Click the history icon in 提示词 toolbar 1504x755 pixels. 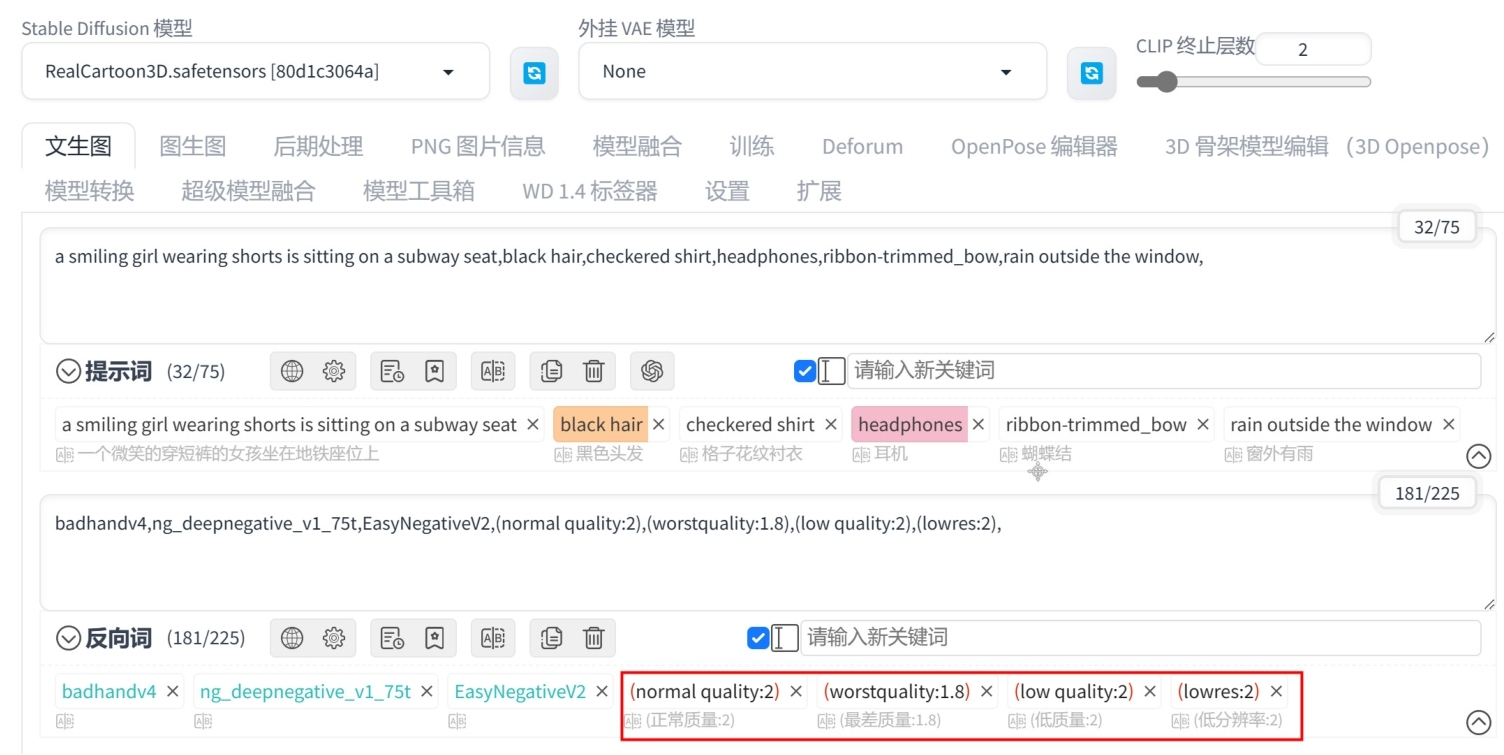[392, 371]
